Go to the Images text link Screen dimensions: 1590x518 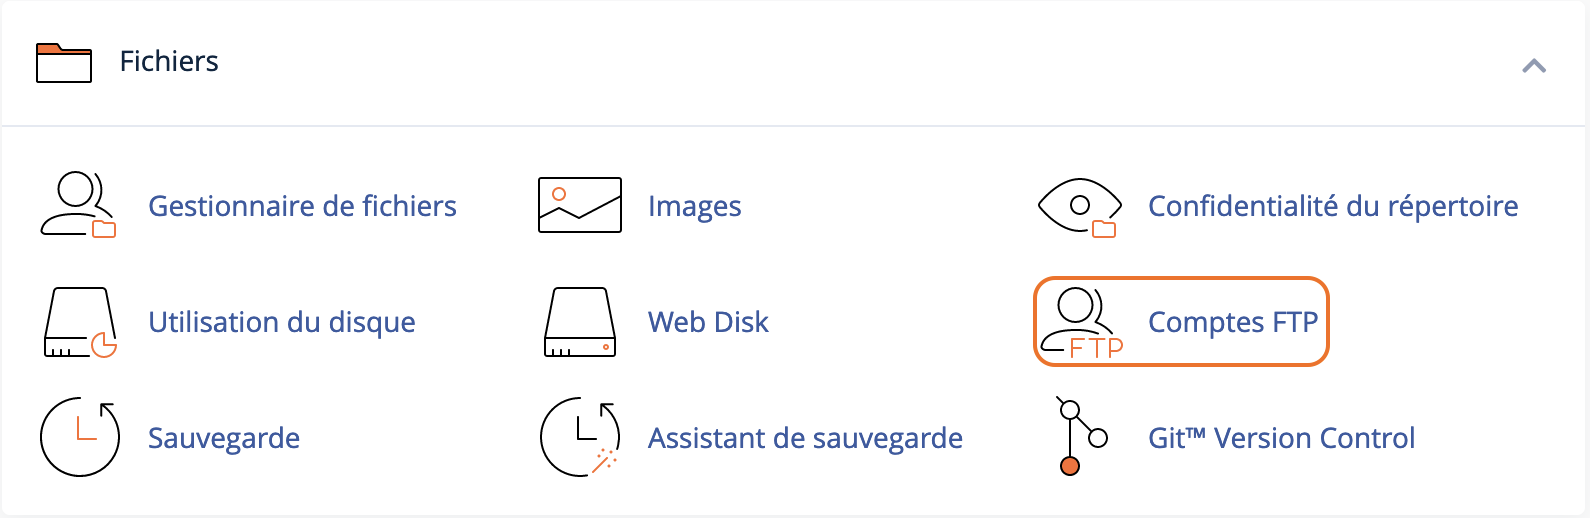(694, 206)
